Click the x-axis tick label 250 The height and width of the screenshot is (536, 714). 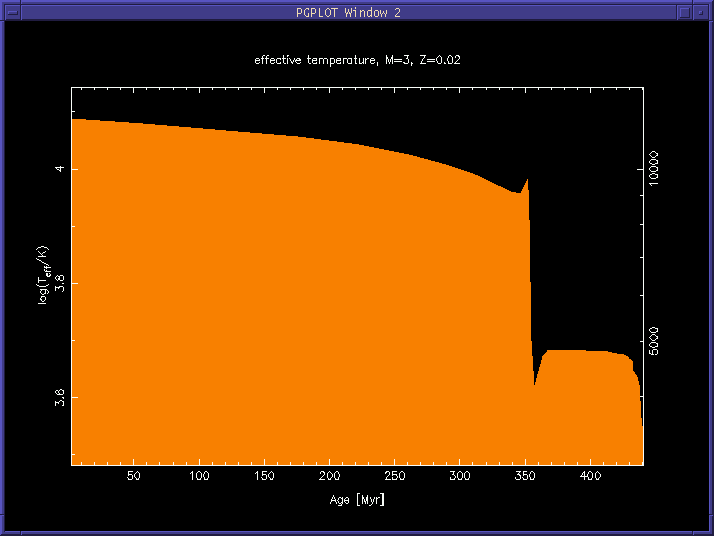coord(394,476)
